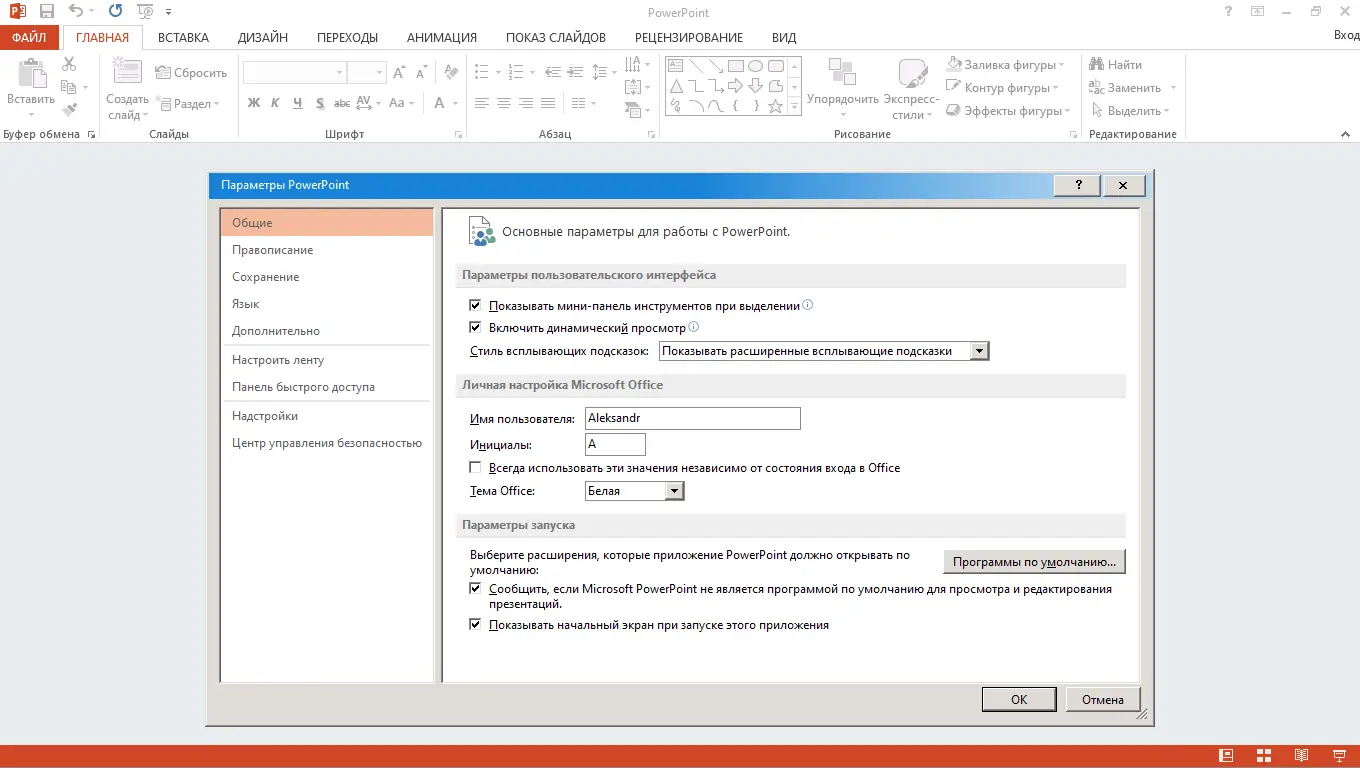This screenshot has width=1360, height=768.
Task: Uncheck Показывать мини-панель инструментов при выделении
Action: (476, 306)
